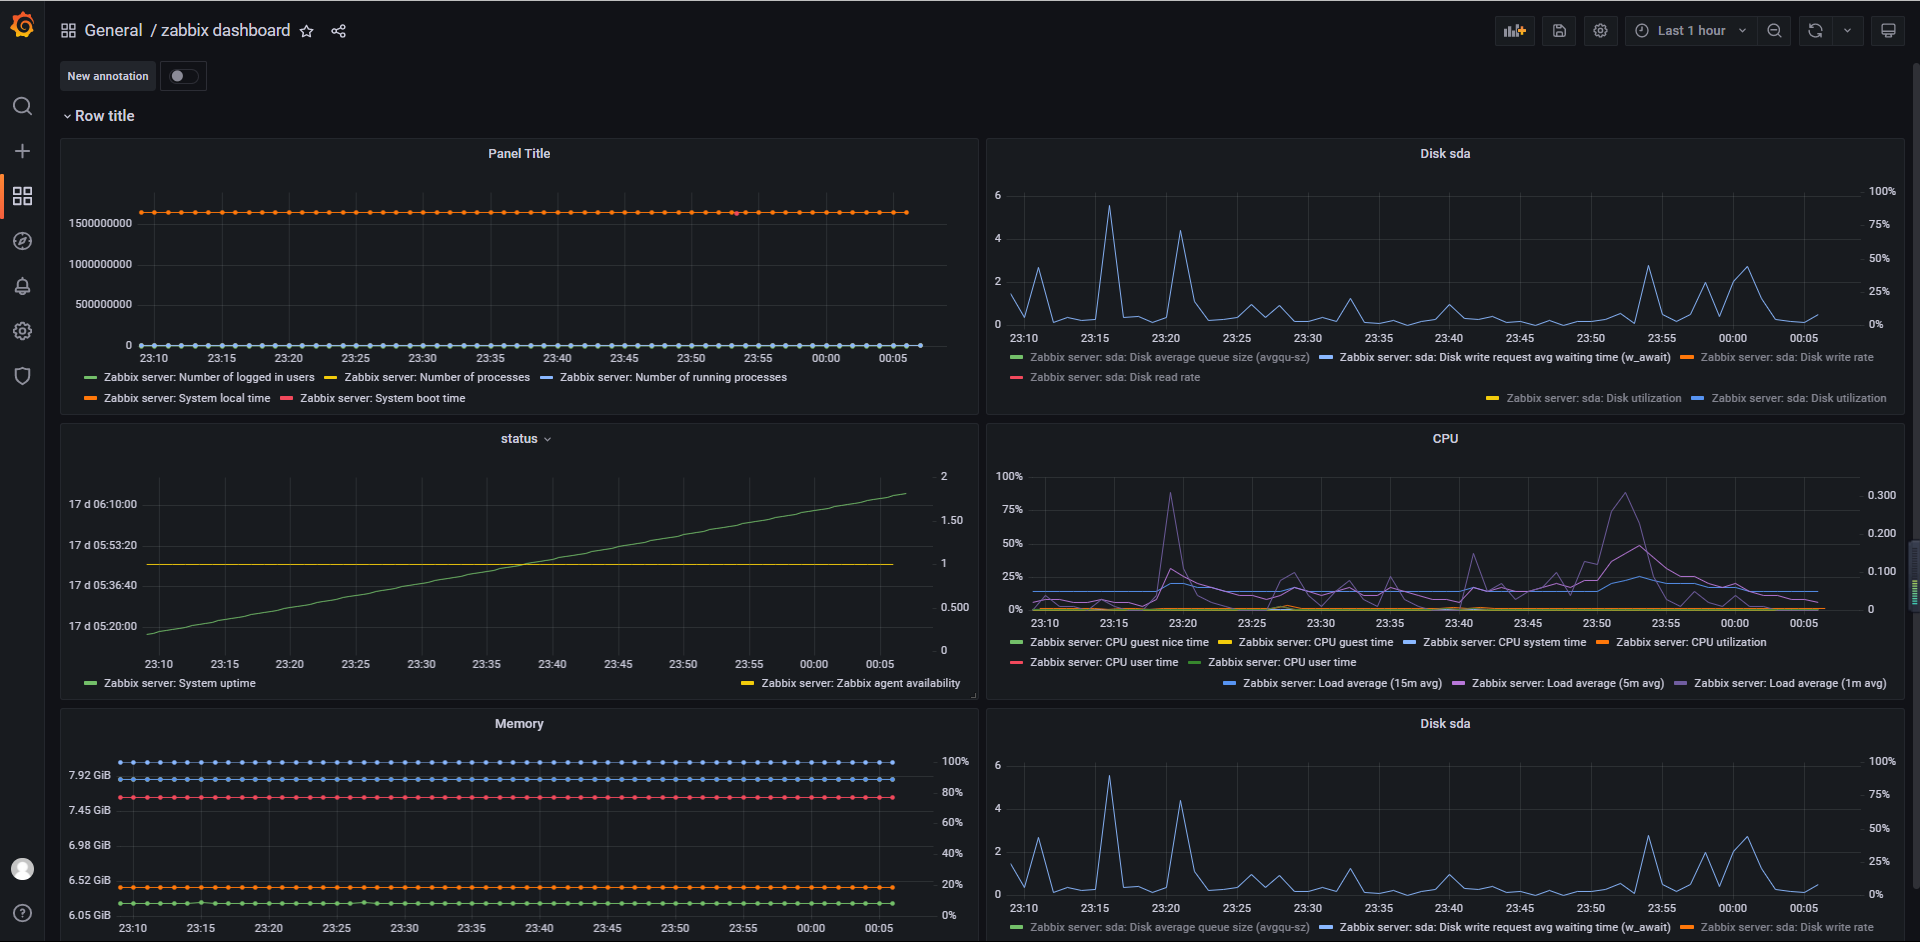1920x942 pixels.
Task: Toggle Load average (15m avg) series
Action: (x=1342, y=684)
